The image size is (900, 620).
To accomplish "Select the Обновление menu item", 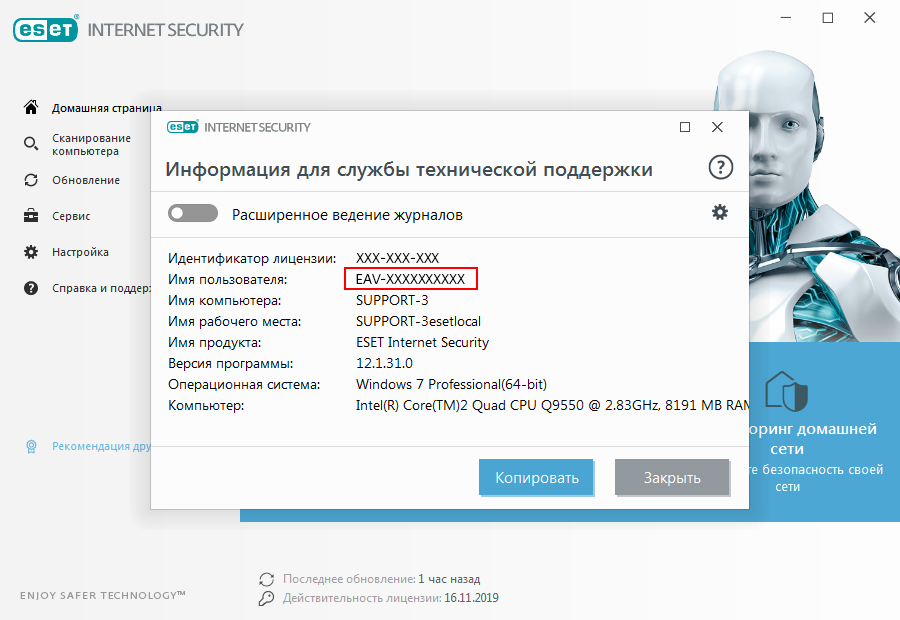I will (86, 180).
